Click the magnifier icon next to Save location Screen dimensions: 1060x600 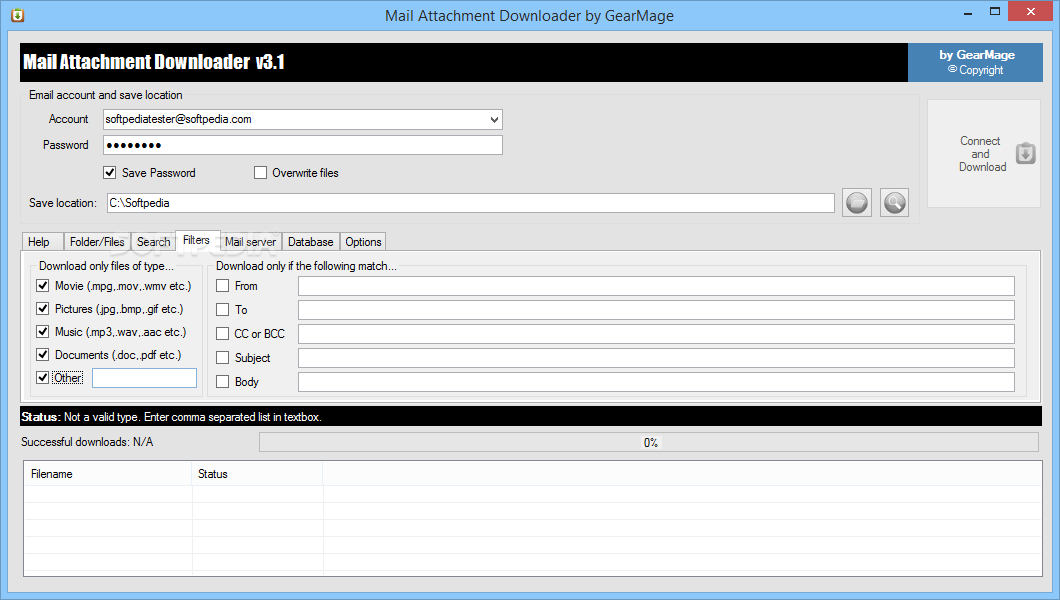(x=894, y=203)
